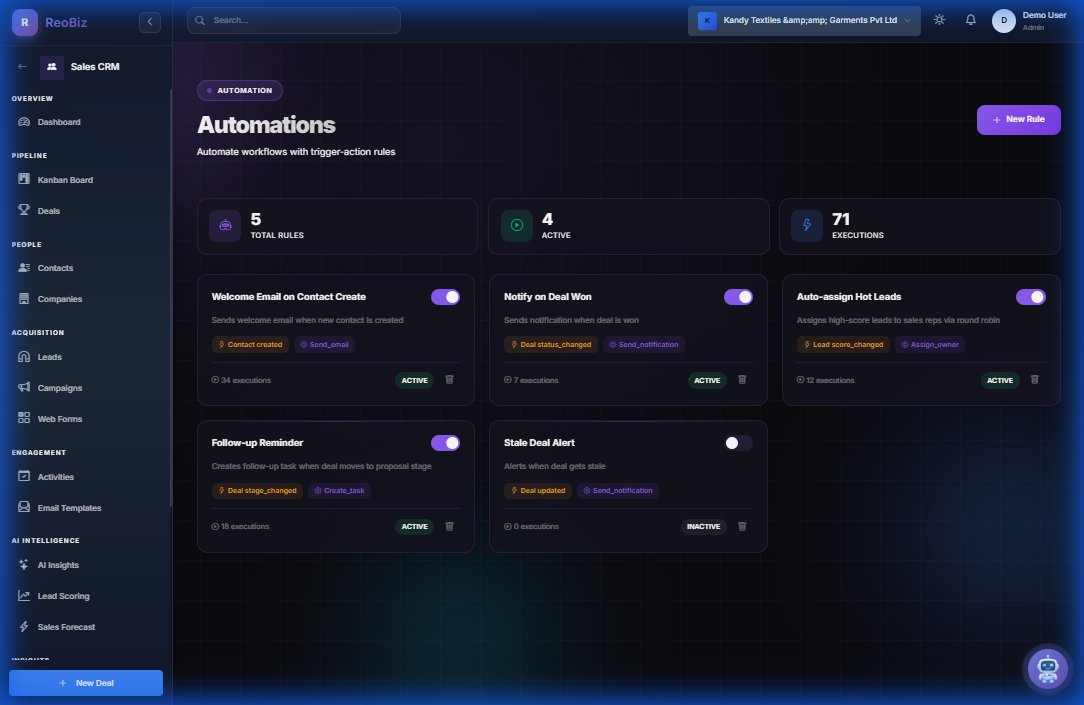Disable the Welcome Email on Contact Create rule
Image resolution: width=1084 pixels, height=705 pixels.
click(445, 296)
